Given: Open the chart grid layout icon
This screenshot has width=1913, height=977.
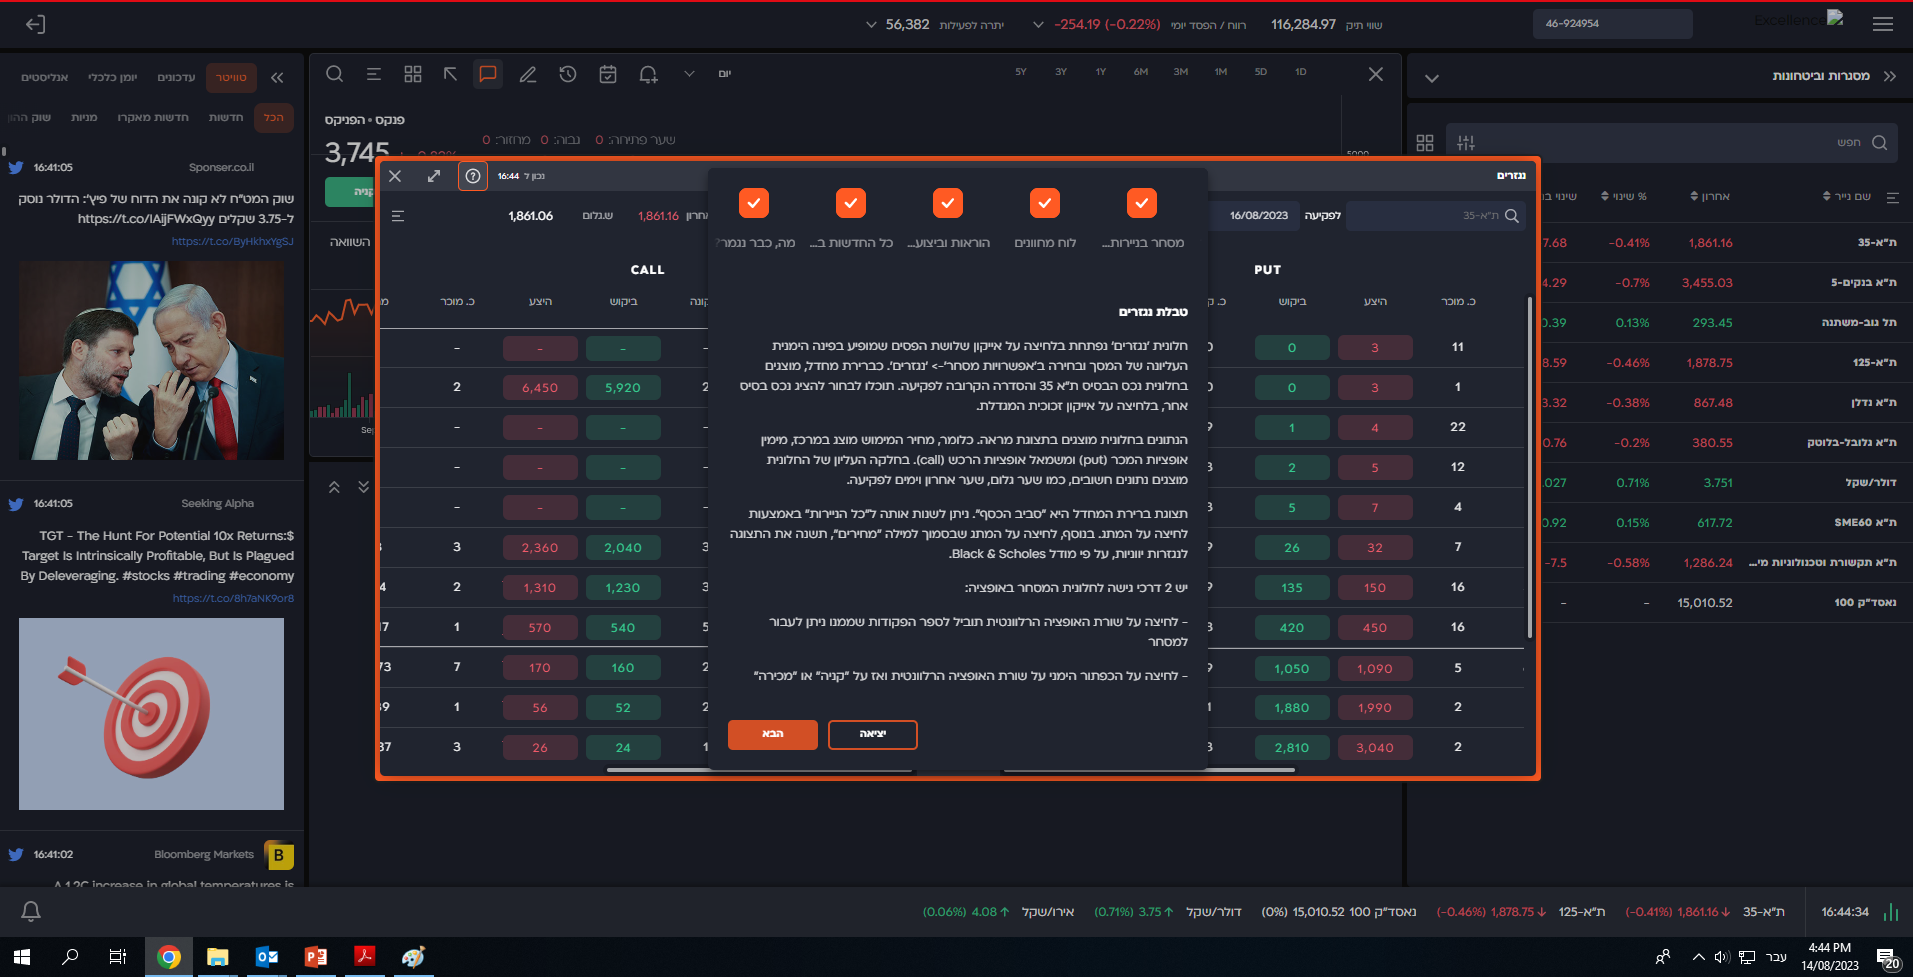Looking at the screenshot, I should pyautogui.click(x=413, y=74).
